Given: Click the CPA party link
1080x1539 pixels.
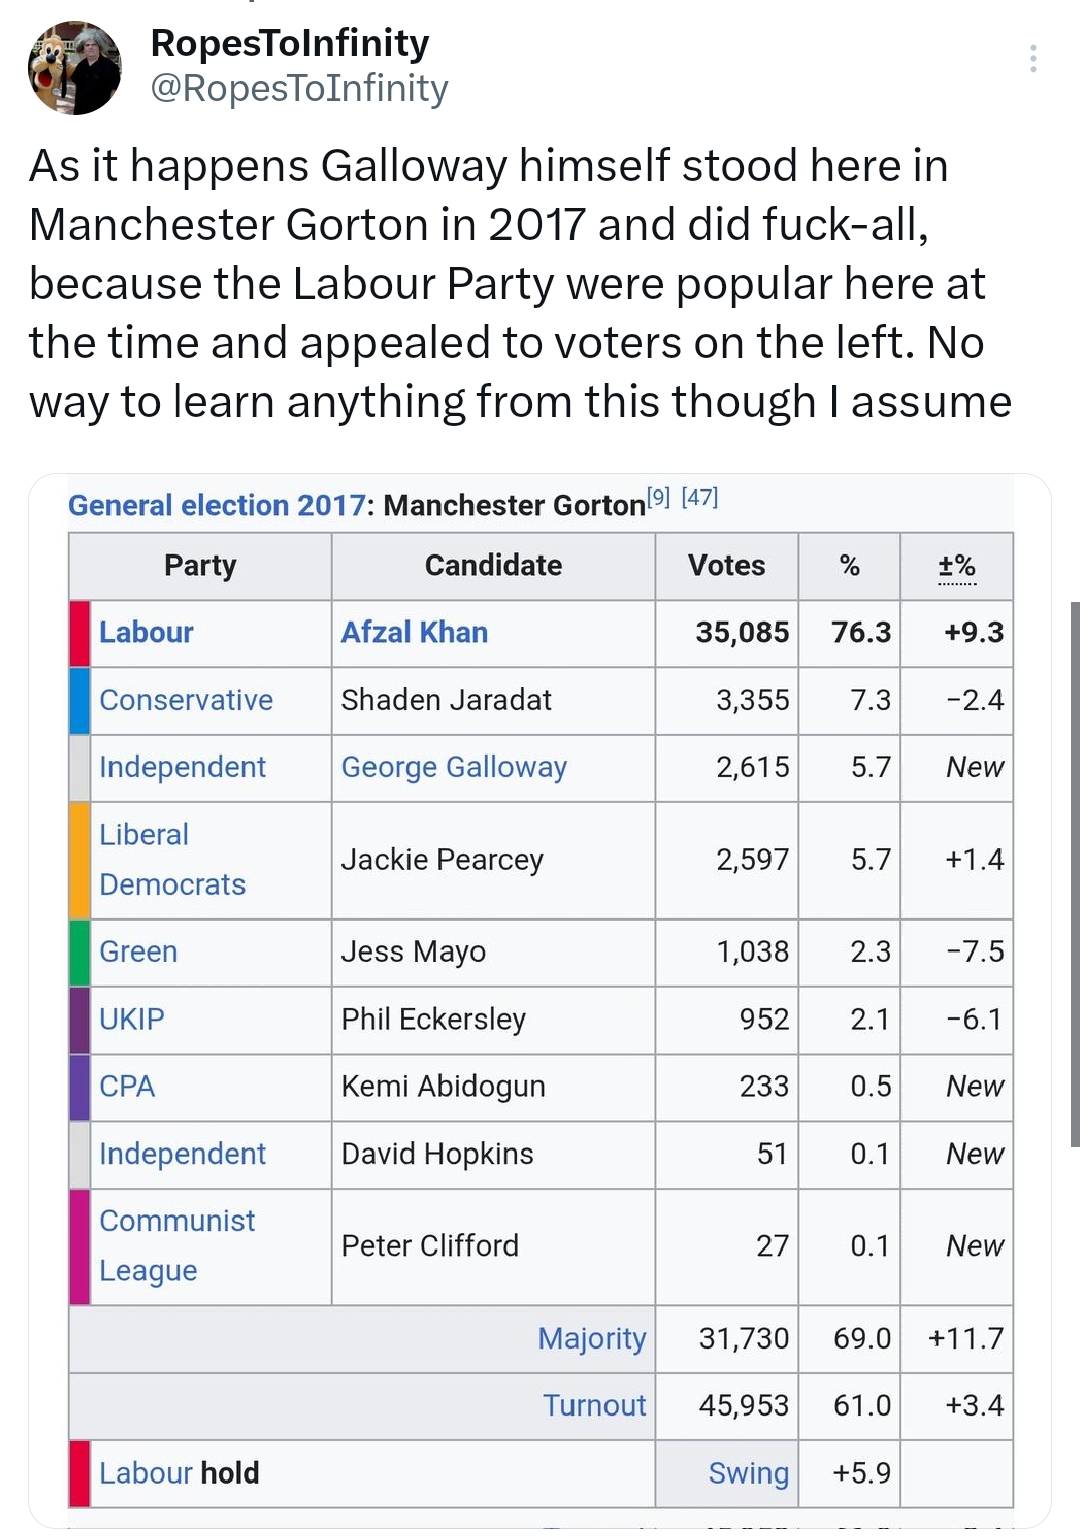Looking at the screenshot, I should pos(127,1086).
